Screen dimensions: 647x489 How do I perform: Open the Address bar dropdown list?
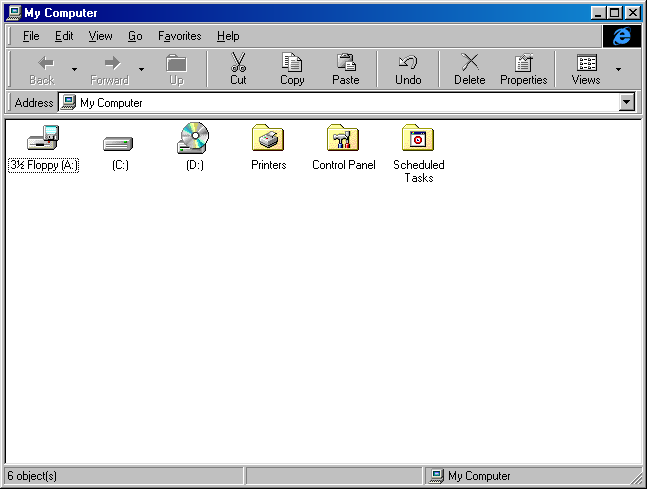627,102
